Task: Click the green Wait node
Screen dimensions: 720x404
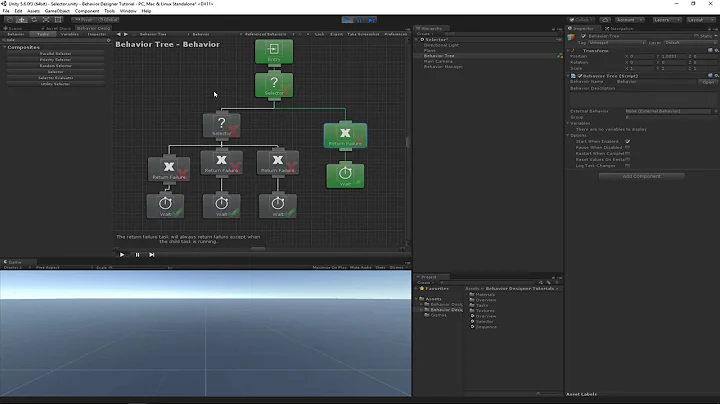Action: [x=345, y=176]
